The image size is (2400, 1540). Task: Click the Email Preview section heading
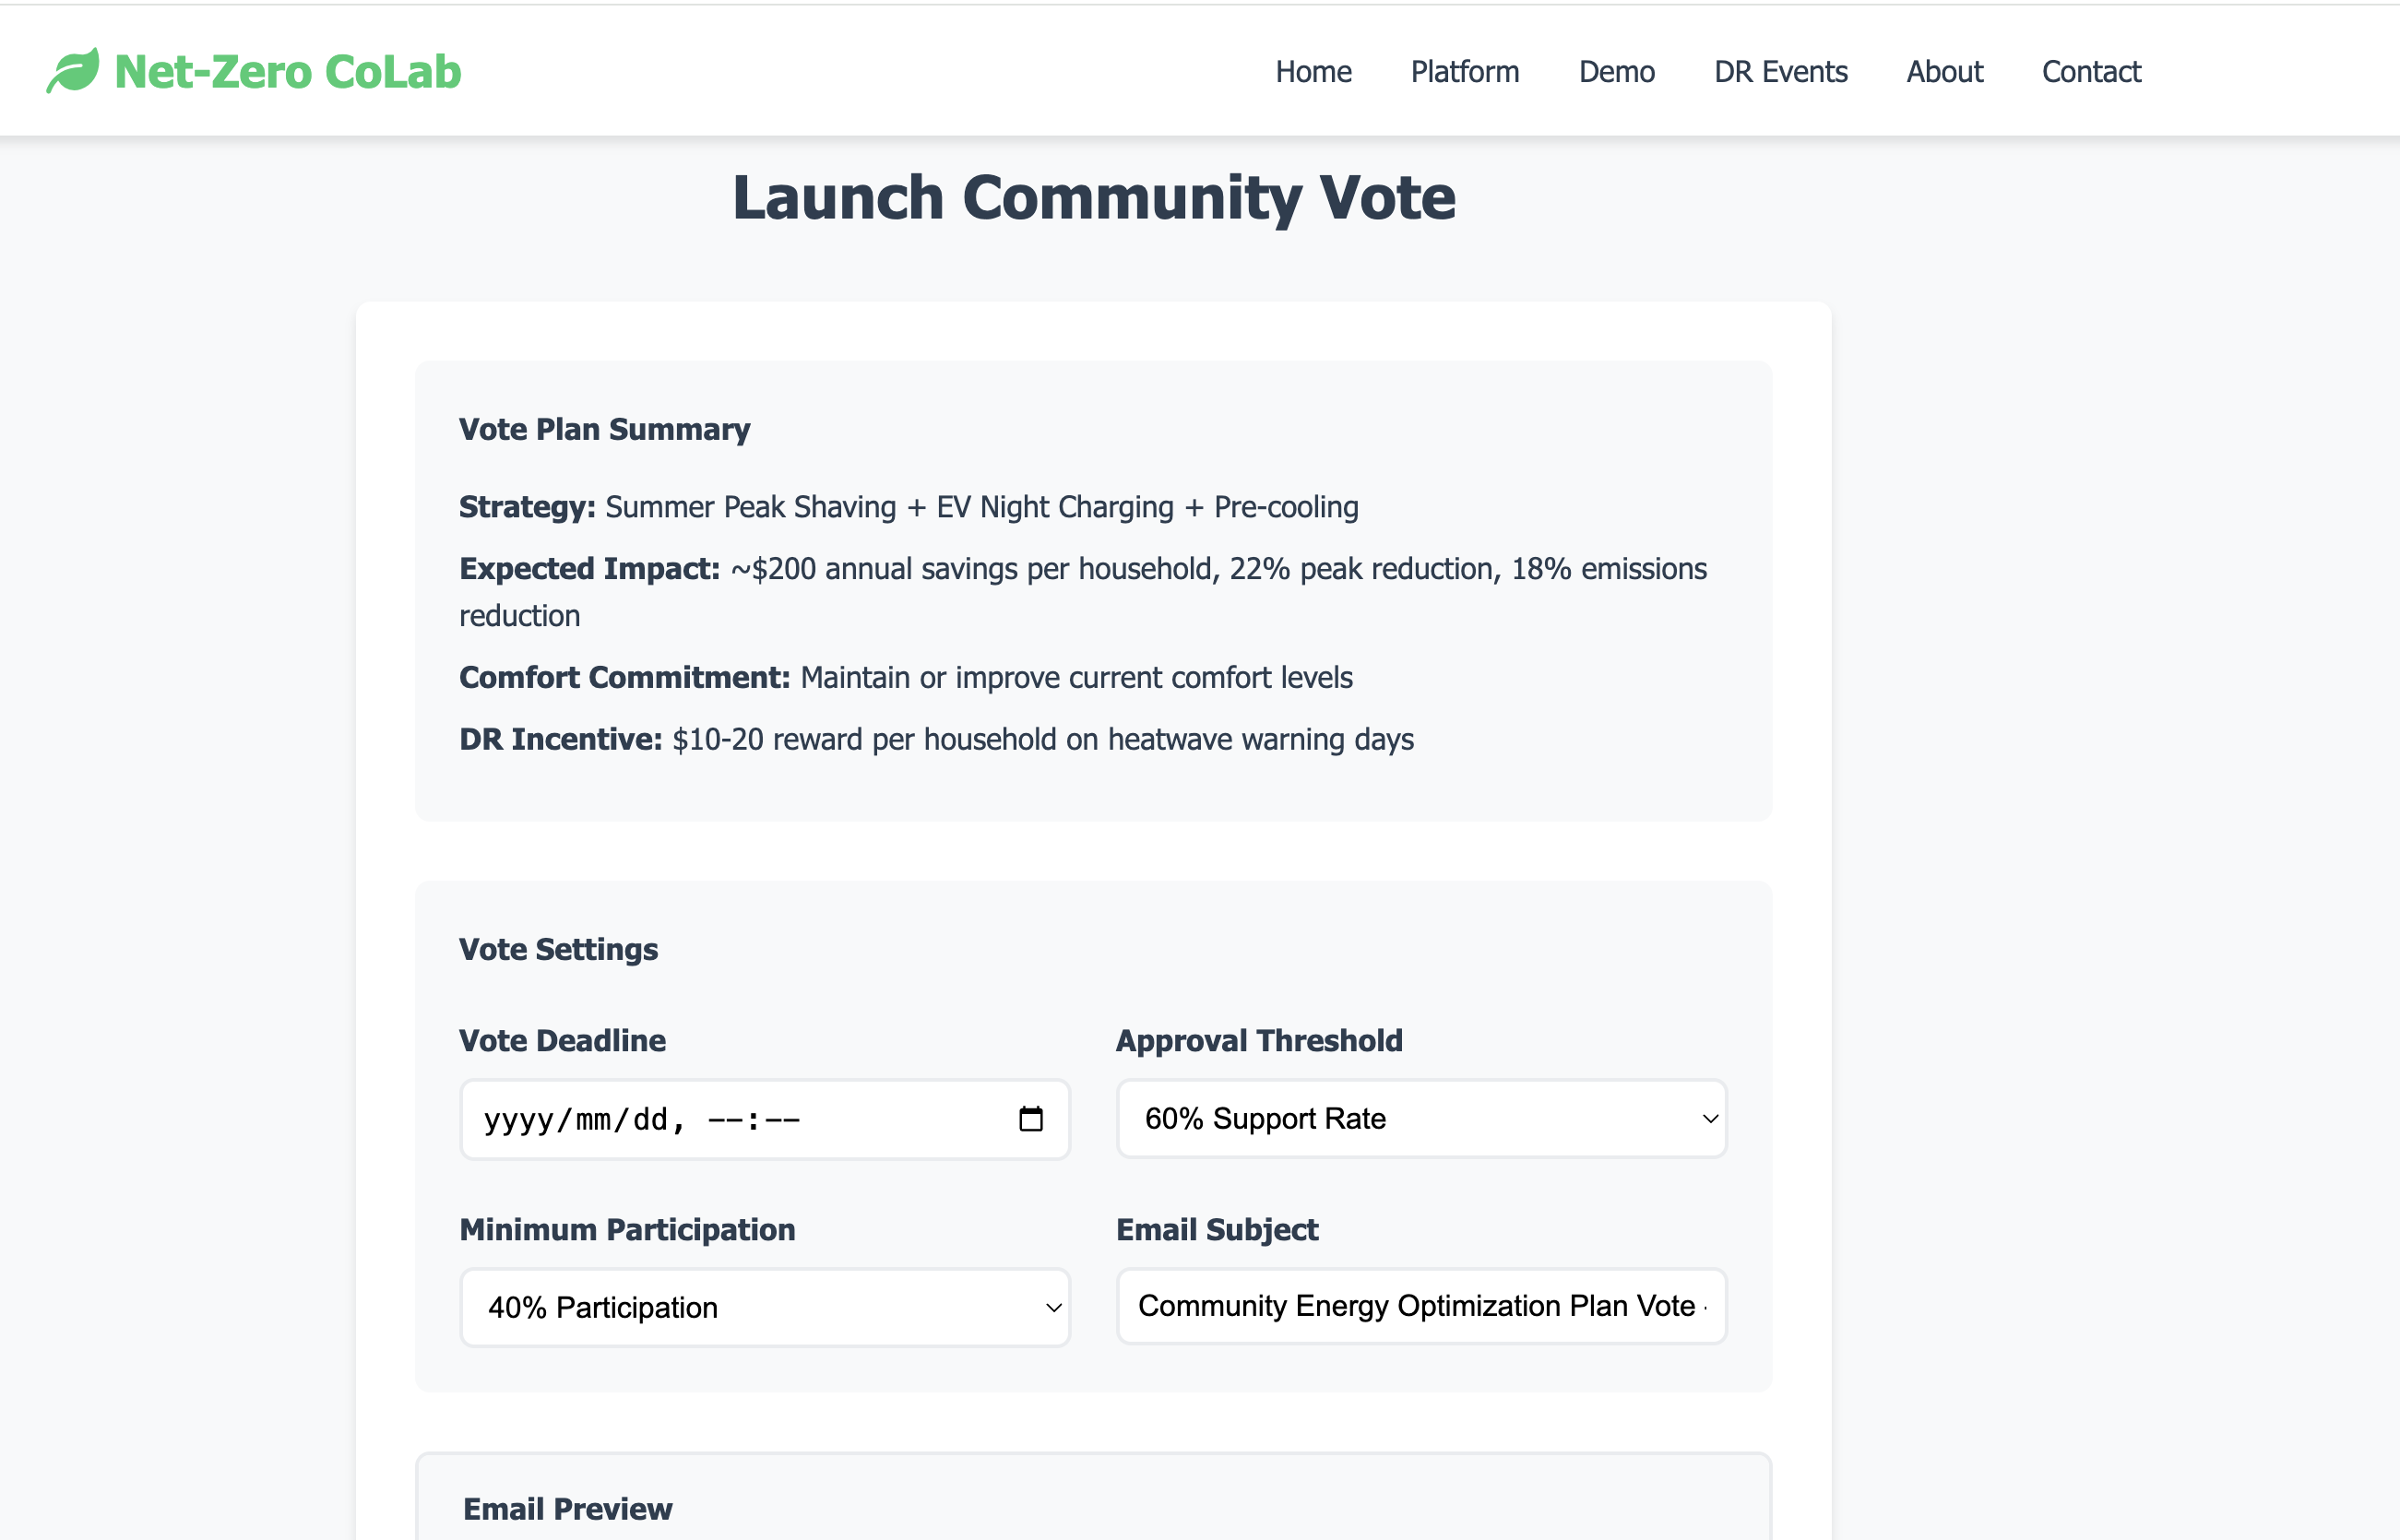pos(567,1508)
